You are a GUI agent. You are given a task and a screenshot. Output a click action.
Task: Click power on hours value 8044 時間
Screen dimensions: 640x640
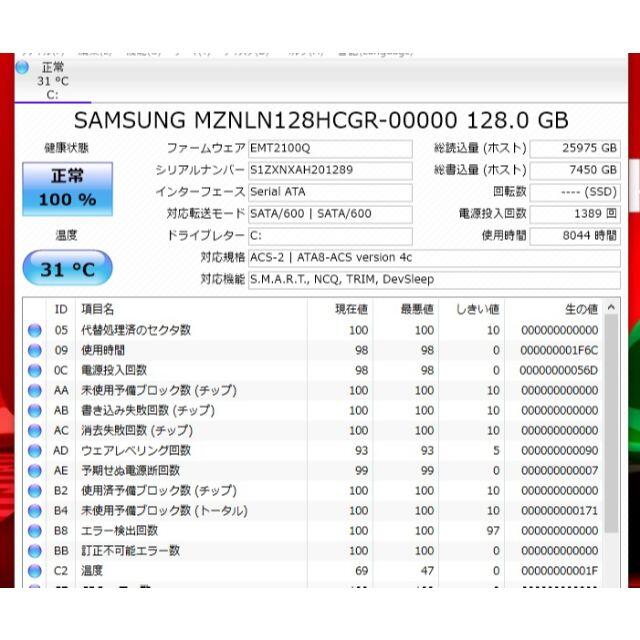coord(575,236)
